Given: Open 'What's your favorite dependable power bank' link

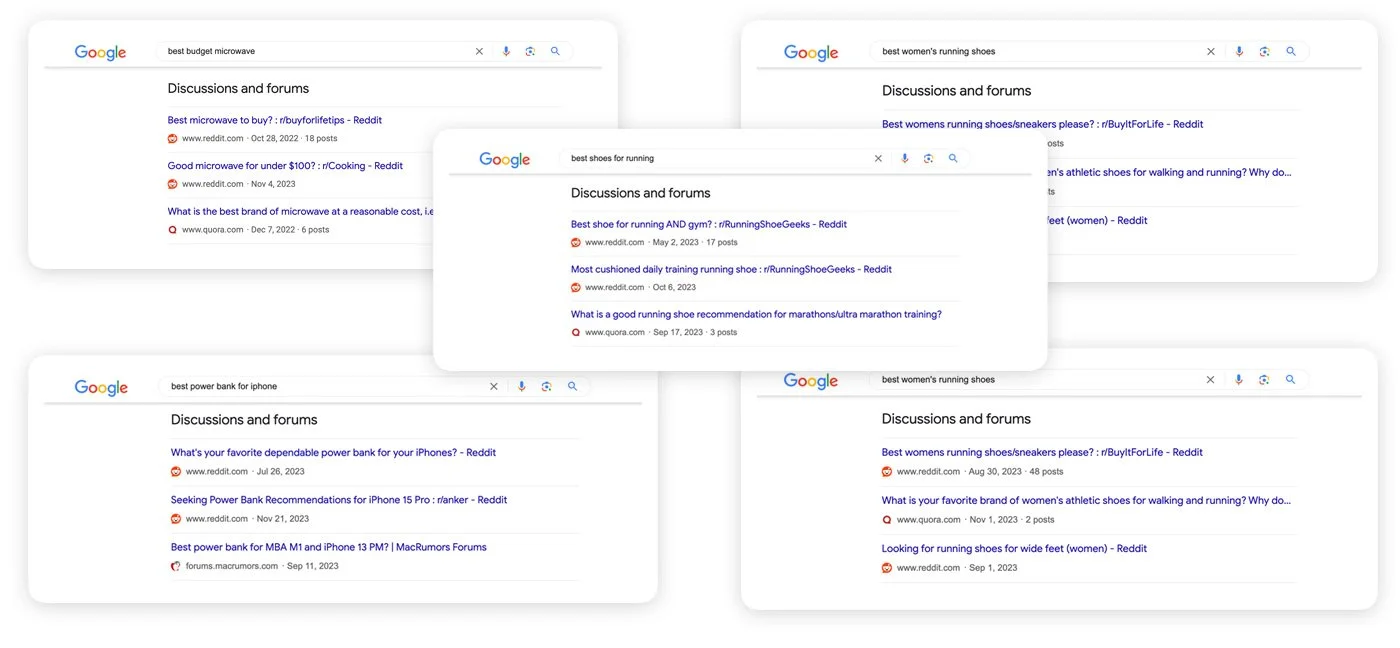Looking at the screenshot, I should 333,453.
